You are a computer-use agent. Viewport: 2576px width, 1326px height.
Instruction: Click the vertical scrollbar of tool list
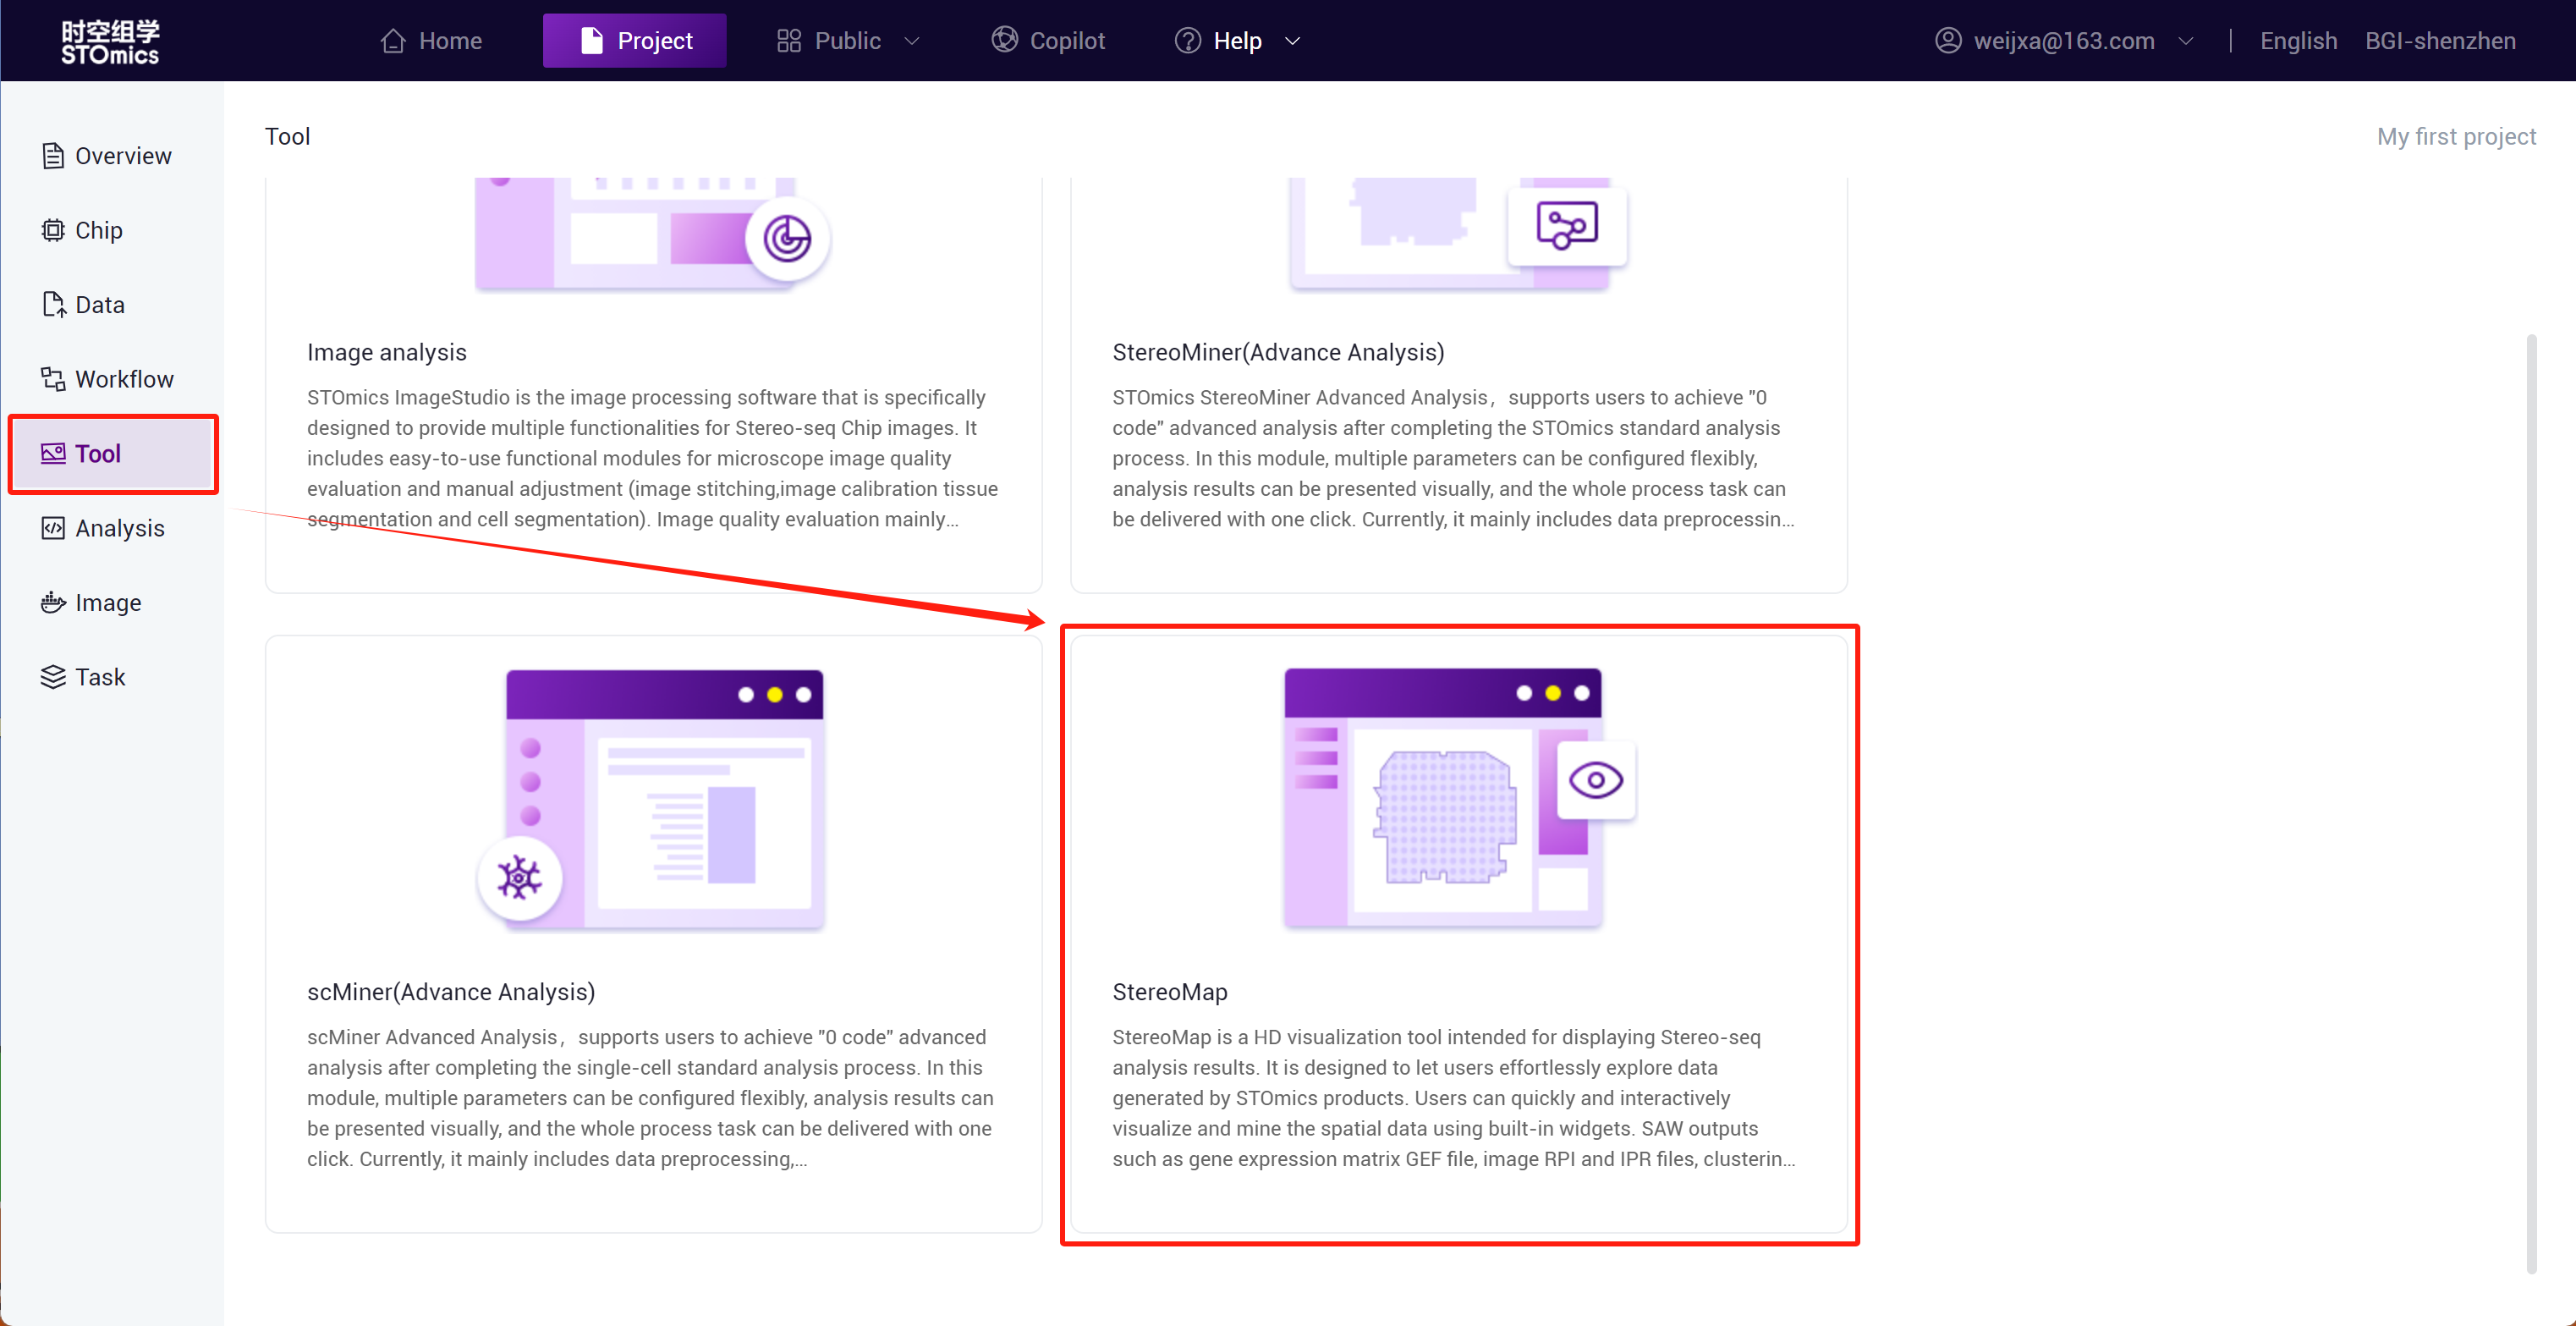coord(2531,804)
